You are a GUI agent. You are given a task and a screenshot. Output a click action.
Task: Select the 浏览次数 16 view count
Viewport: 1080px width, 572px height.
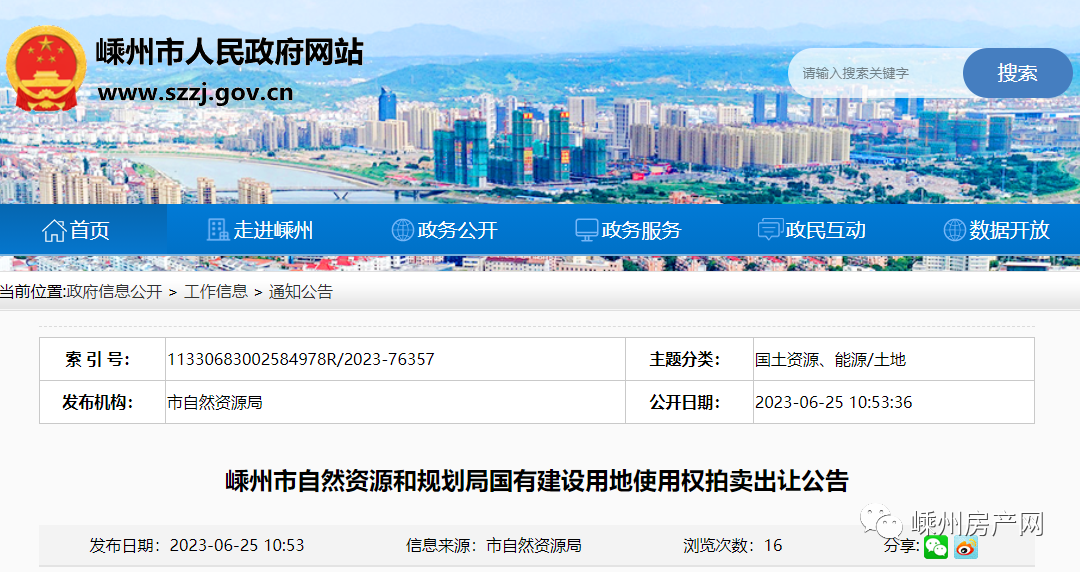(x=733, y=545)
